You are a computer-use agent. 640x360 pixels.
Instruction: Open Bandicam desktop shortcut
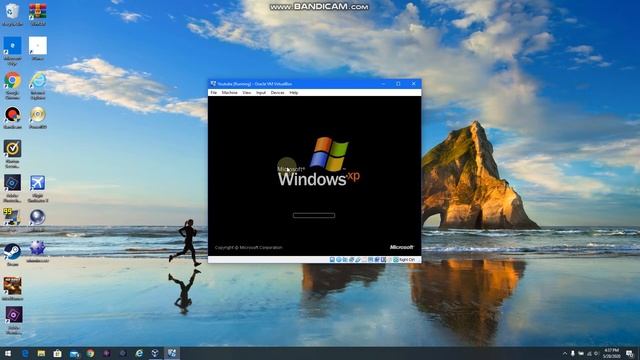tap(12, 118)
